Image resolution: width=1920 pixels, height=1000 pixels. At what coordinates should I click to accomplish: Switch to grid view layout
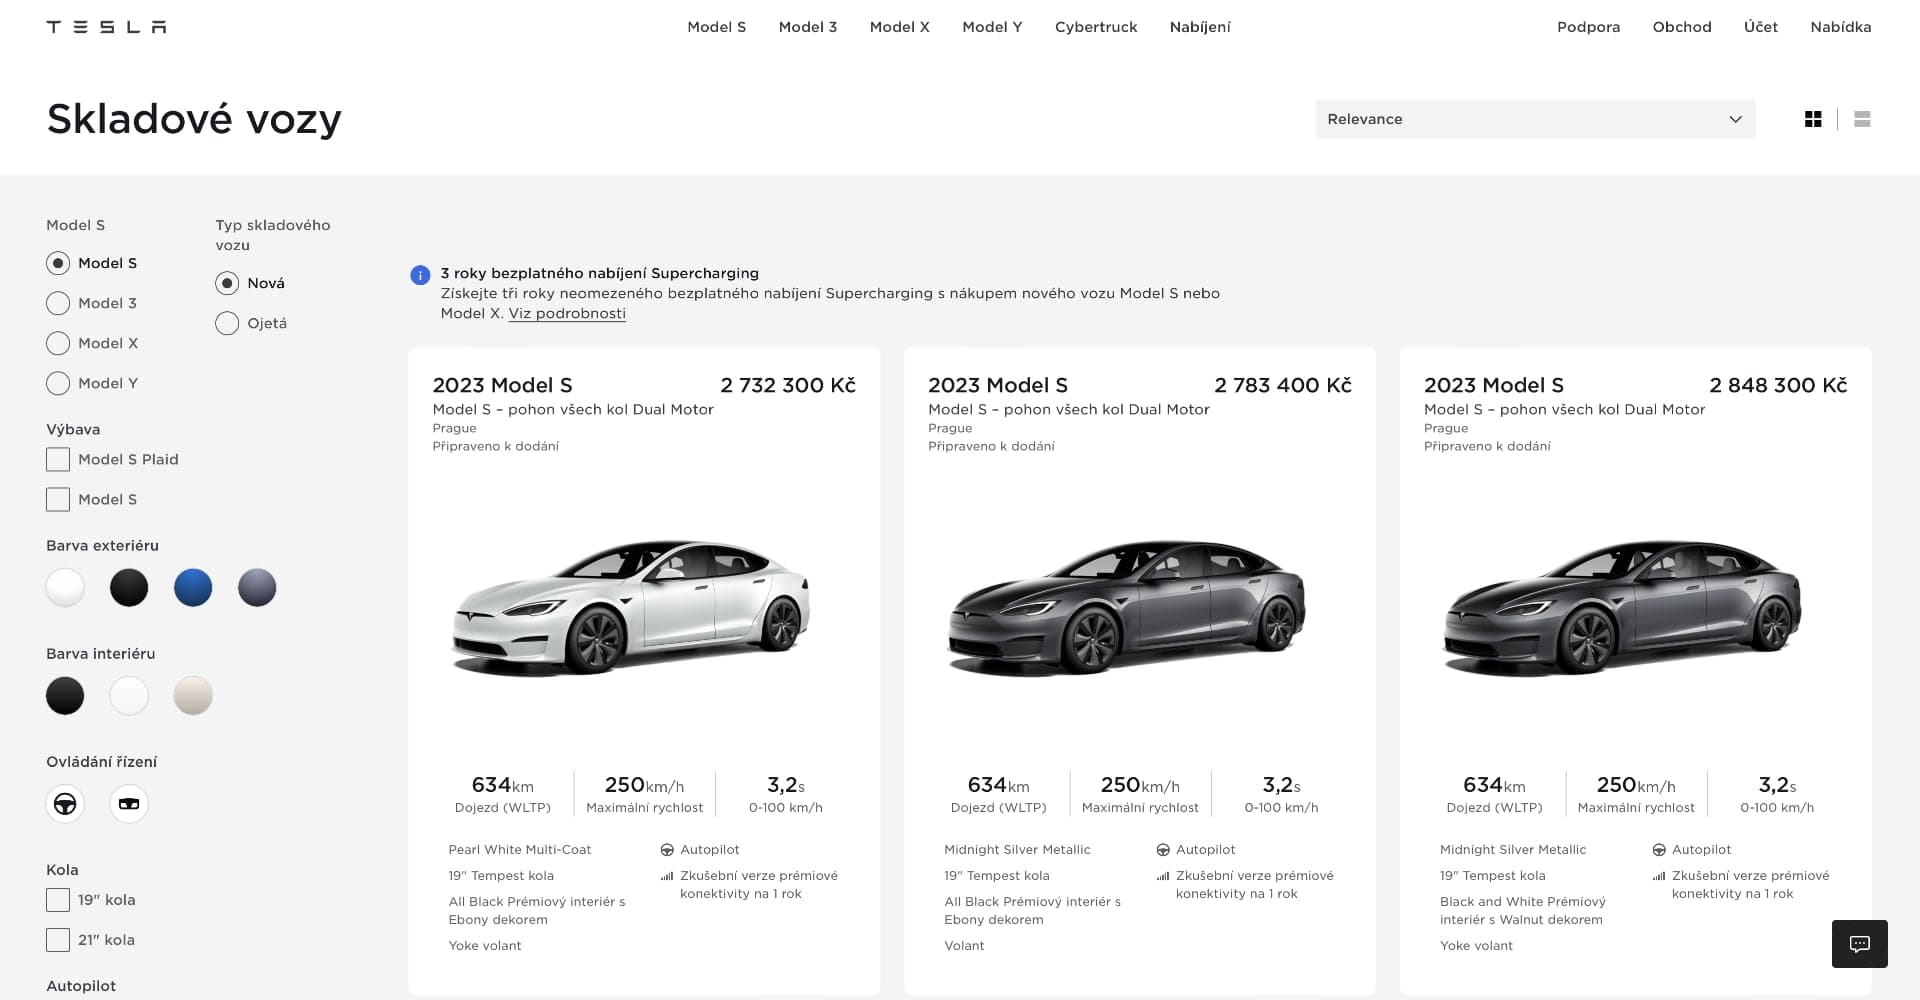click(x=1812, y=119)
